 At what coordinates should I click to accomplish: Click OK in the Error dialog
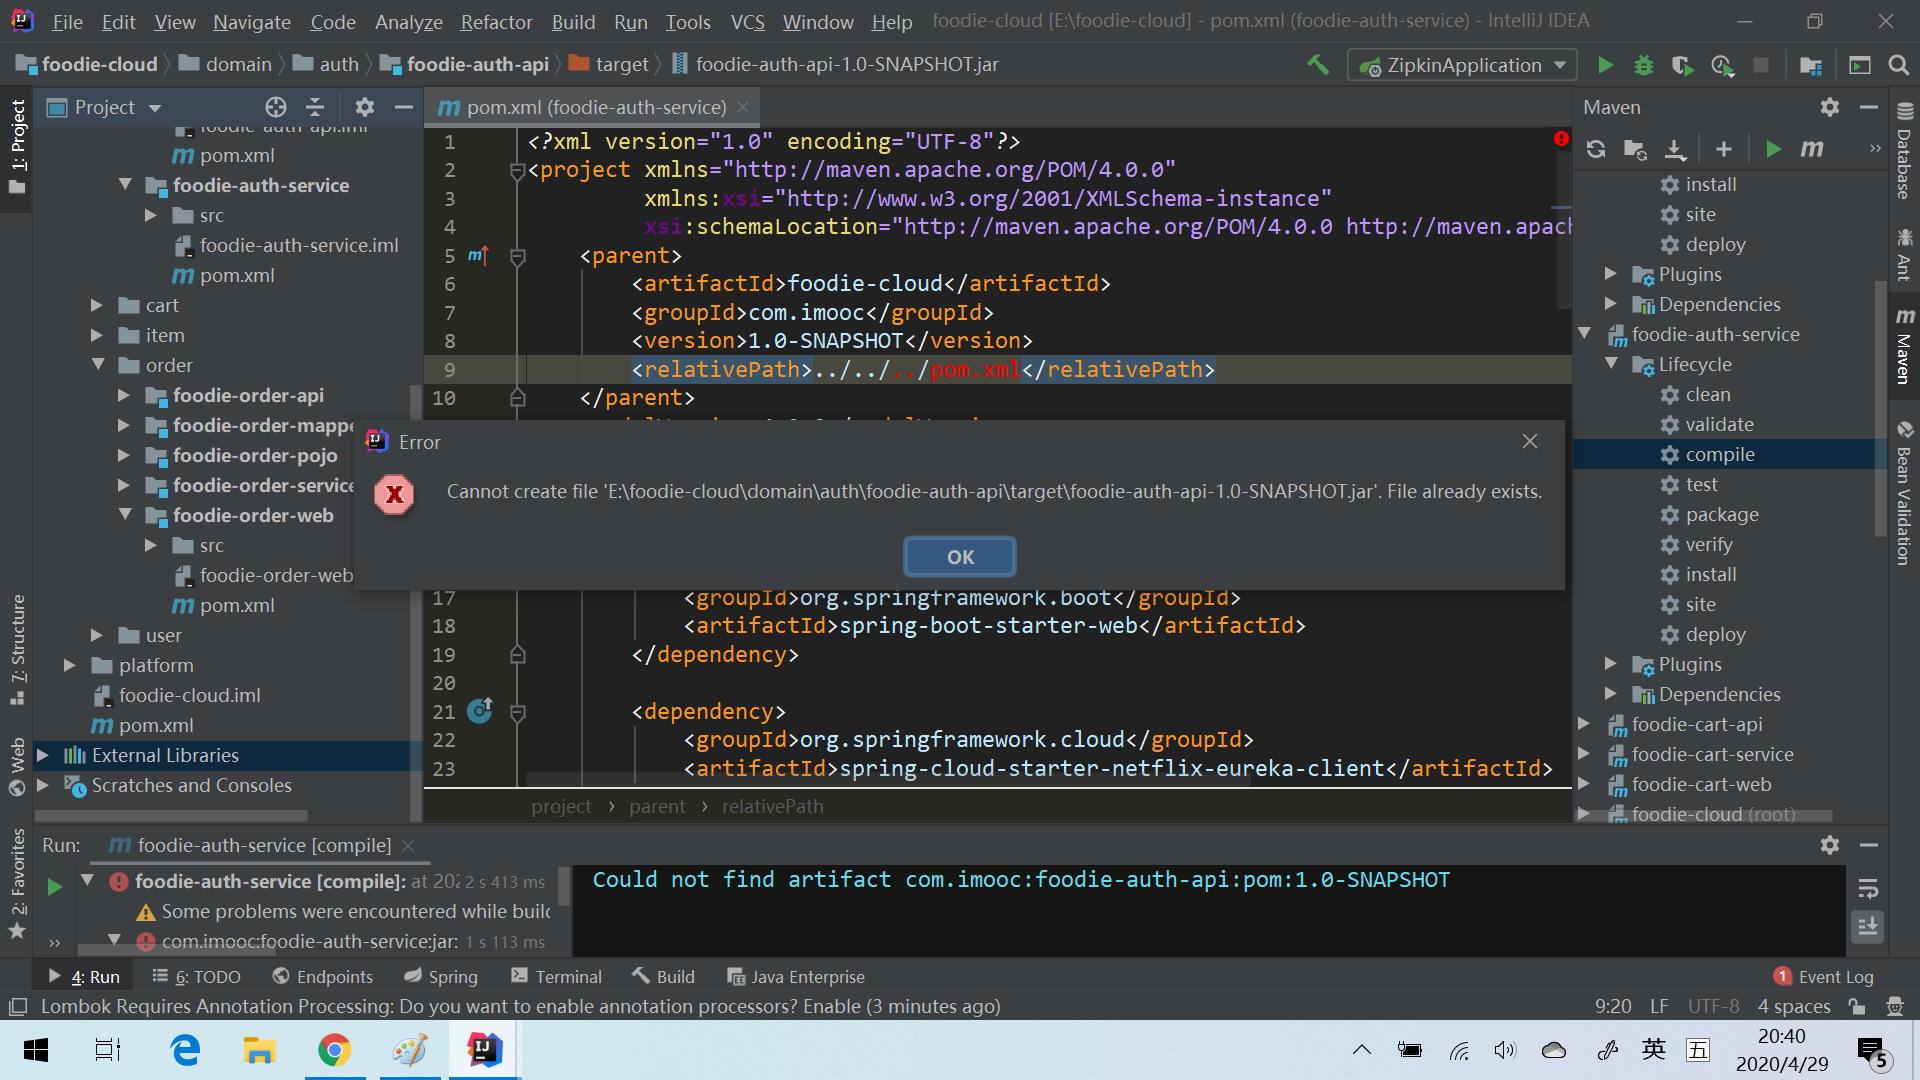(959, 557)
